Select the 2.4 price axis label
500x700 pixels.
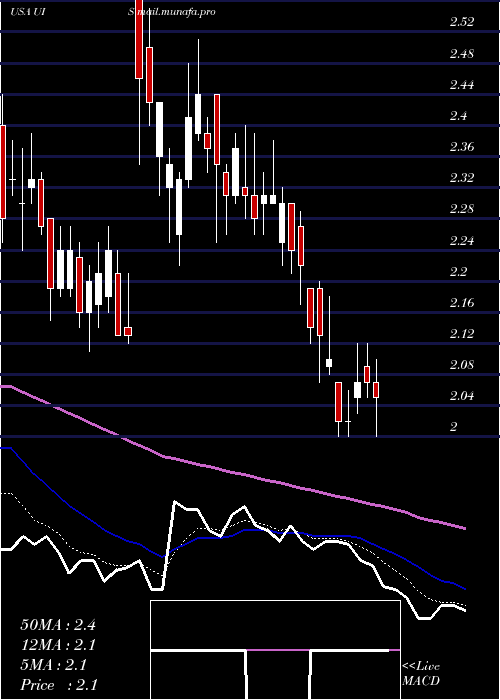(x=458, y=116)
